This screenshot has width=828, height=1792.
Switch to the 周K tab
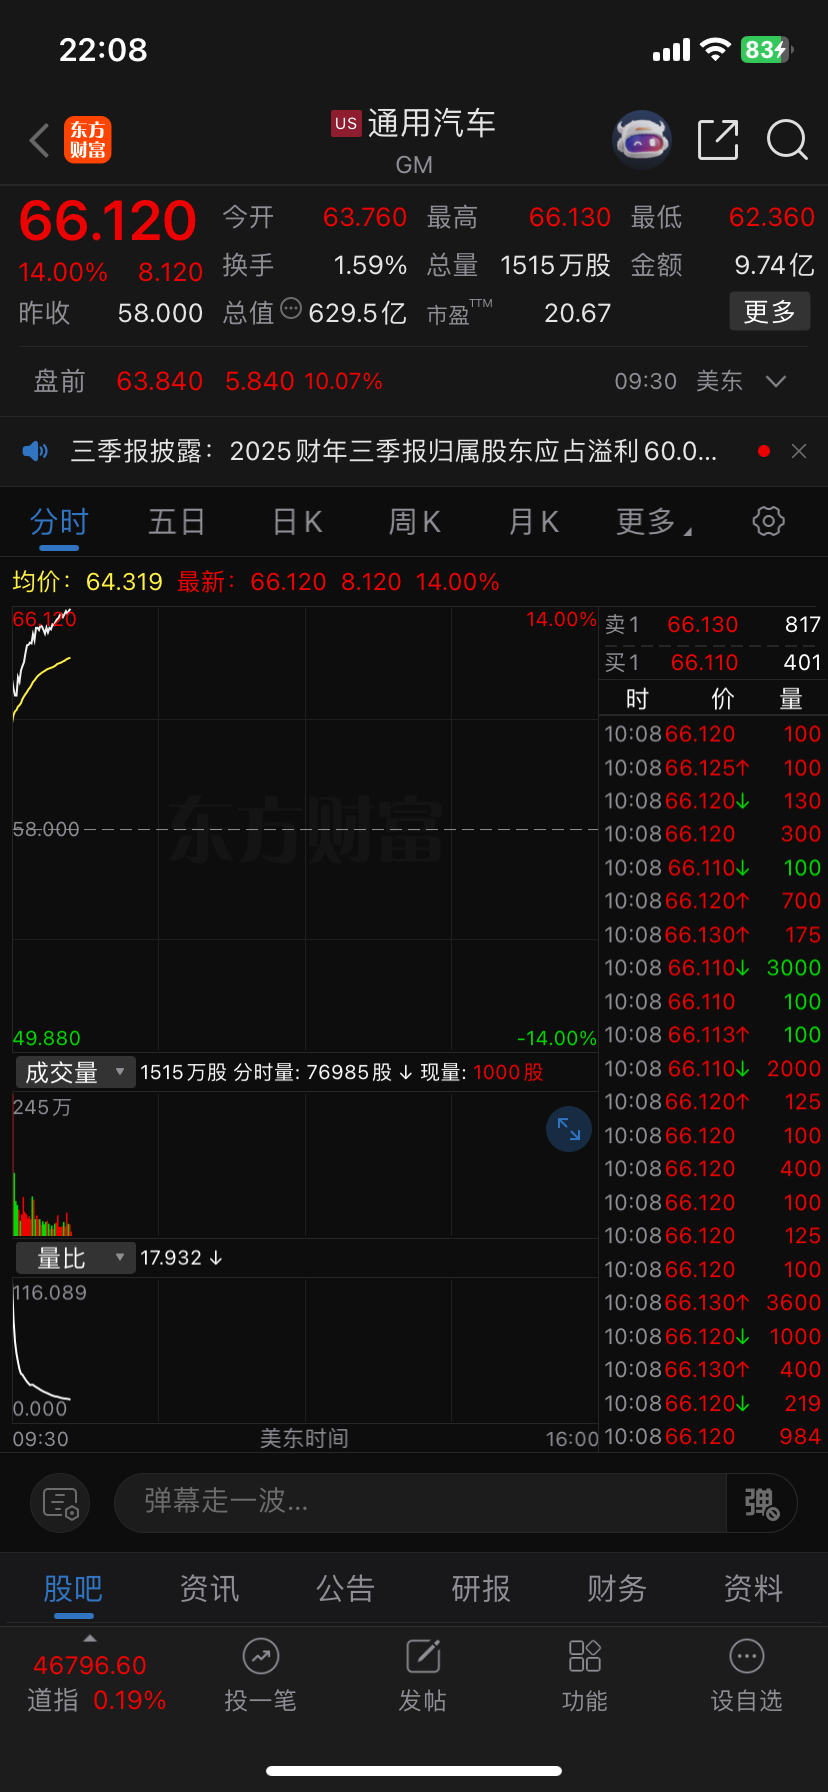click(415, 521)
